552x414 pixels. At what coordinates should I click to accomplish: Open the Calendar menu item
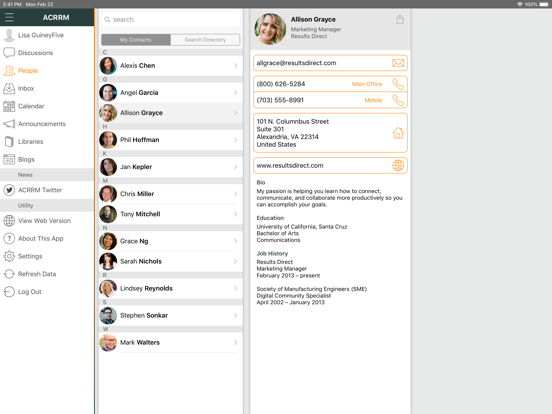(x=47, y=106)
